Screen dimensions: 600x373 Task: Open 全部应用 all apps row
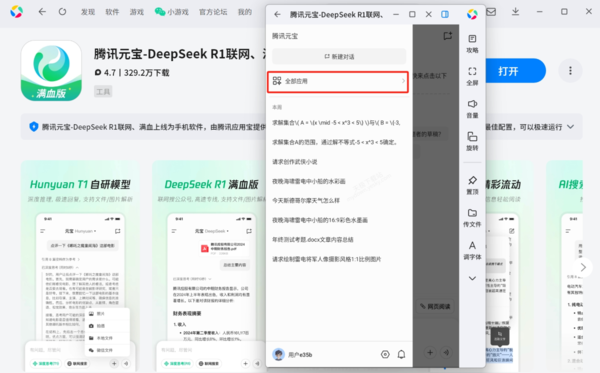(x=338, y=81)
